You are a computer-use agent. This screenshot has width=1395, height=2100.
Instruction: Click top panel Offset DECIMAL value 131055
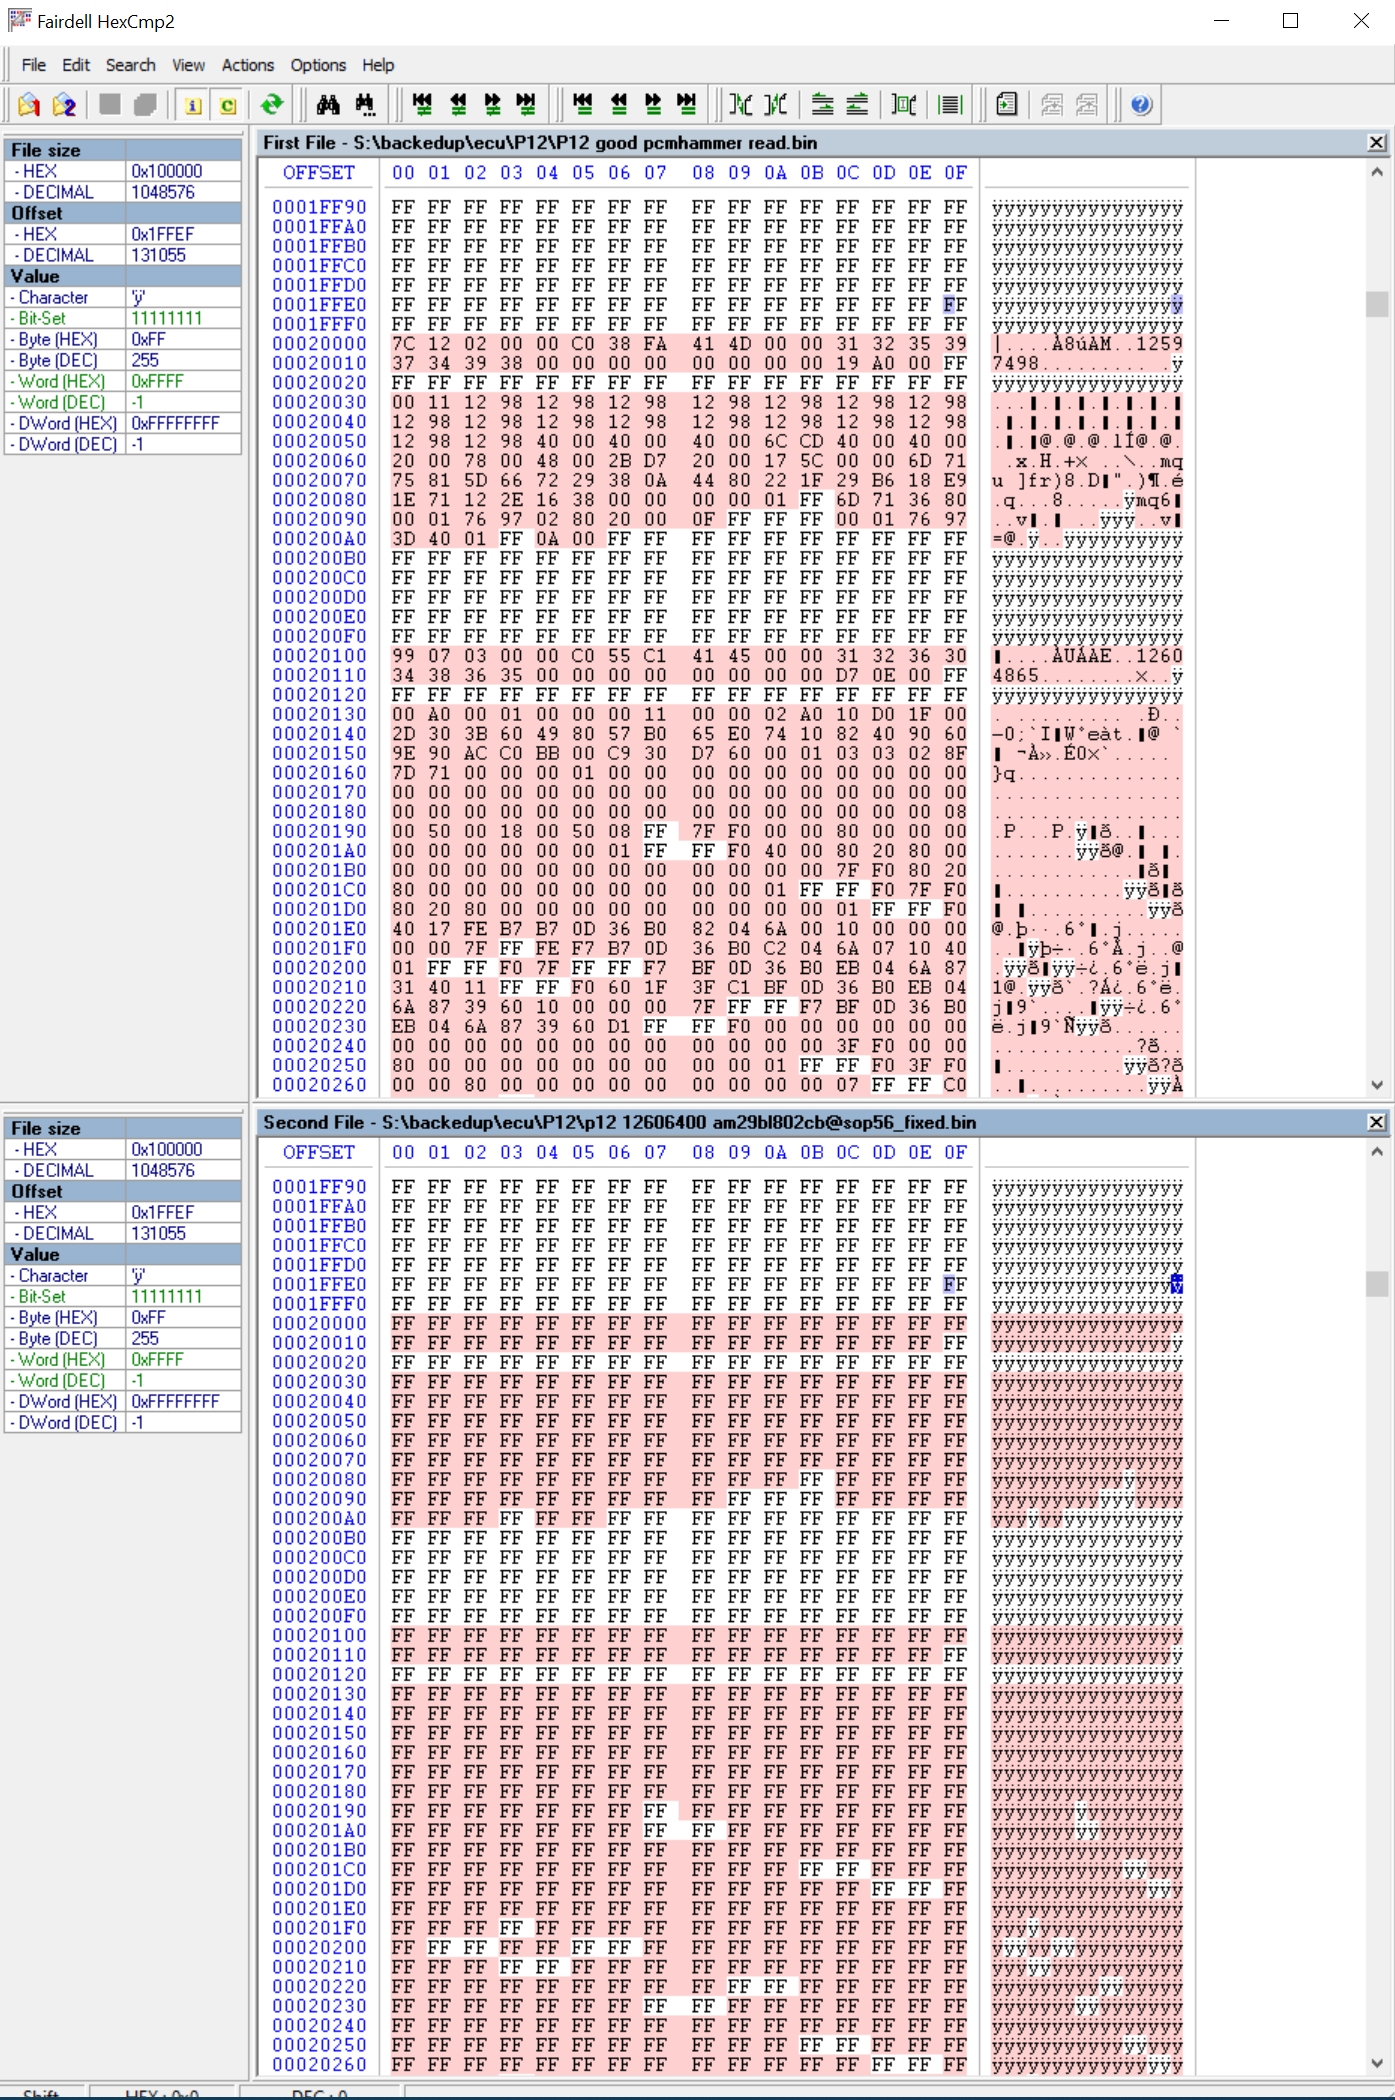[x=183, y=255]
